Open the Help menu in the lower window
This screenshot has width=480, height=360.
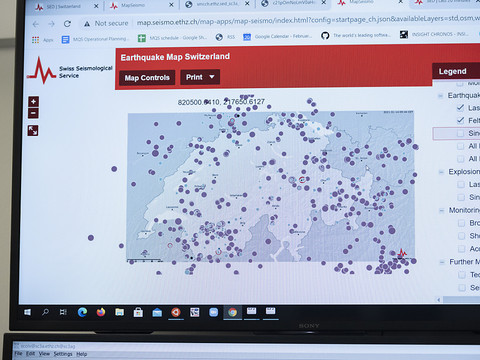81,354
